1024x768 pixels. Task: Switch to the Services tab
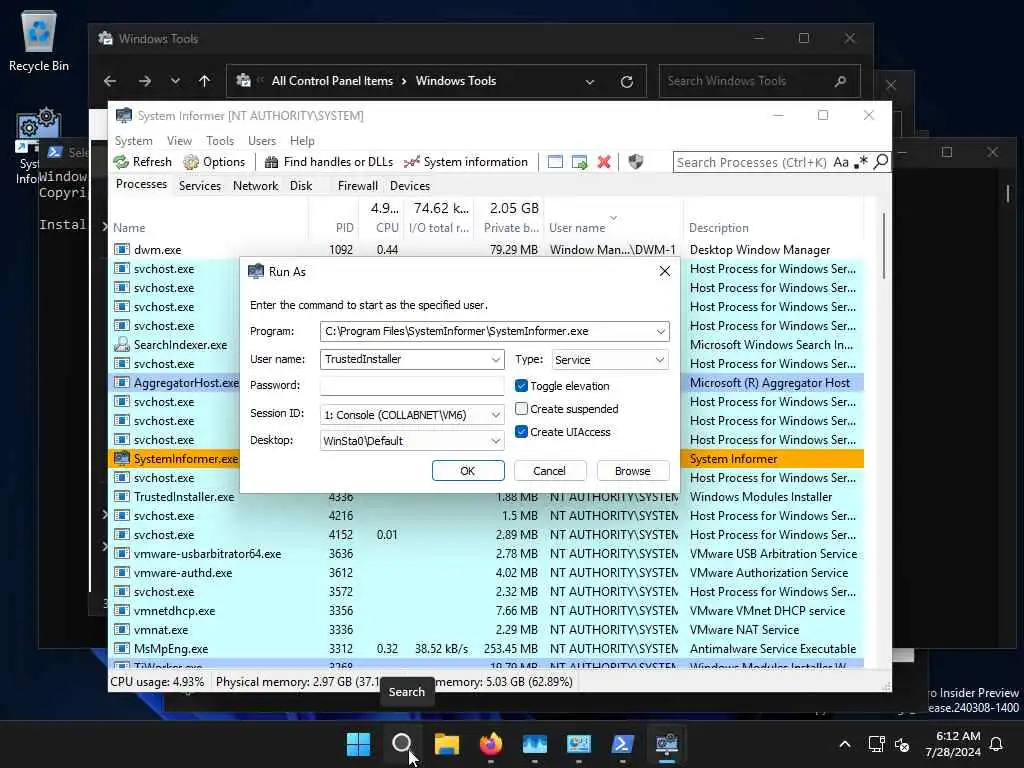click(200, 186)
